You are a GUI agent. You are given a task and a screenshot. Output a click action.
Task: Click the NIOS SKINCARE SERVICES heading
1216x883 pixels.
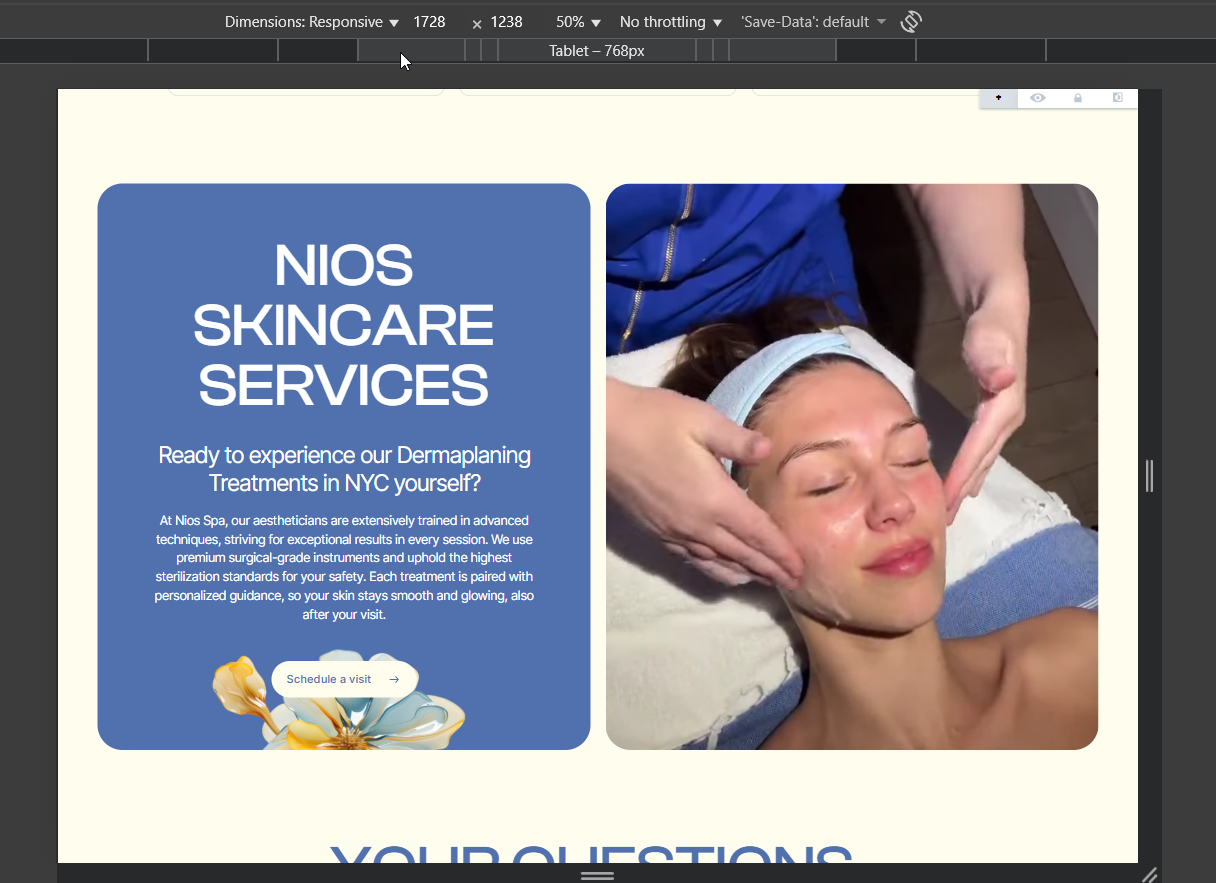coord(343,326)
